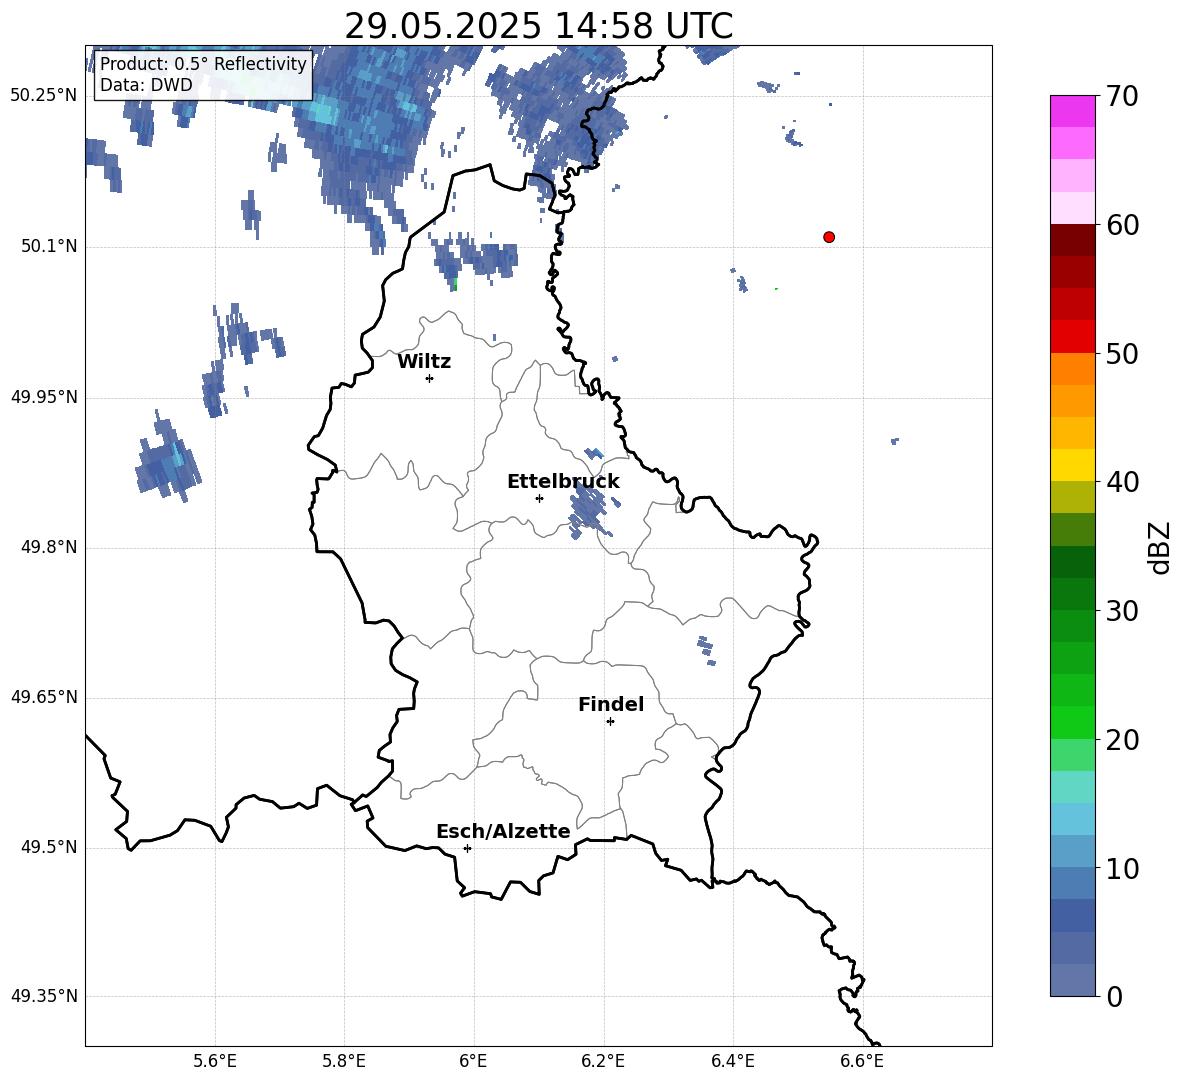This screenshot has width=1184, height=1081.
Task: Click the dark red band just below 60
Action: (x=1073, y=240)
